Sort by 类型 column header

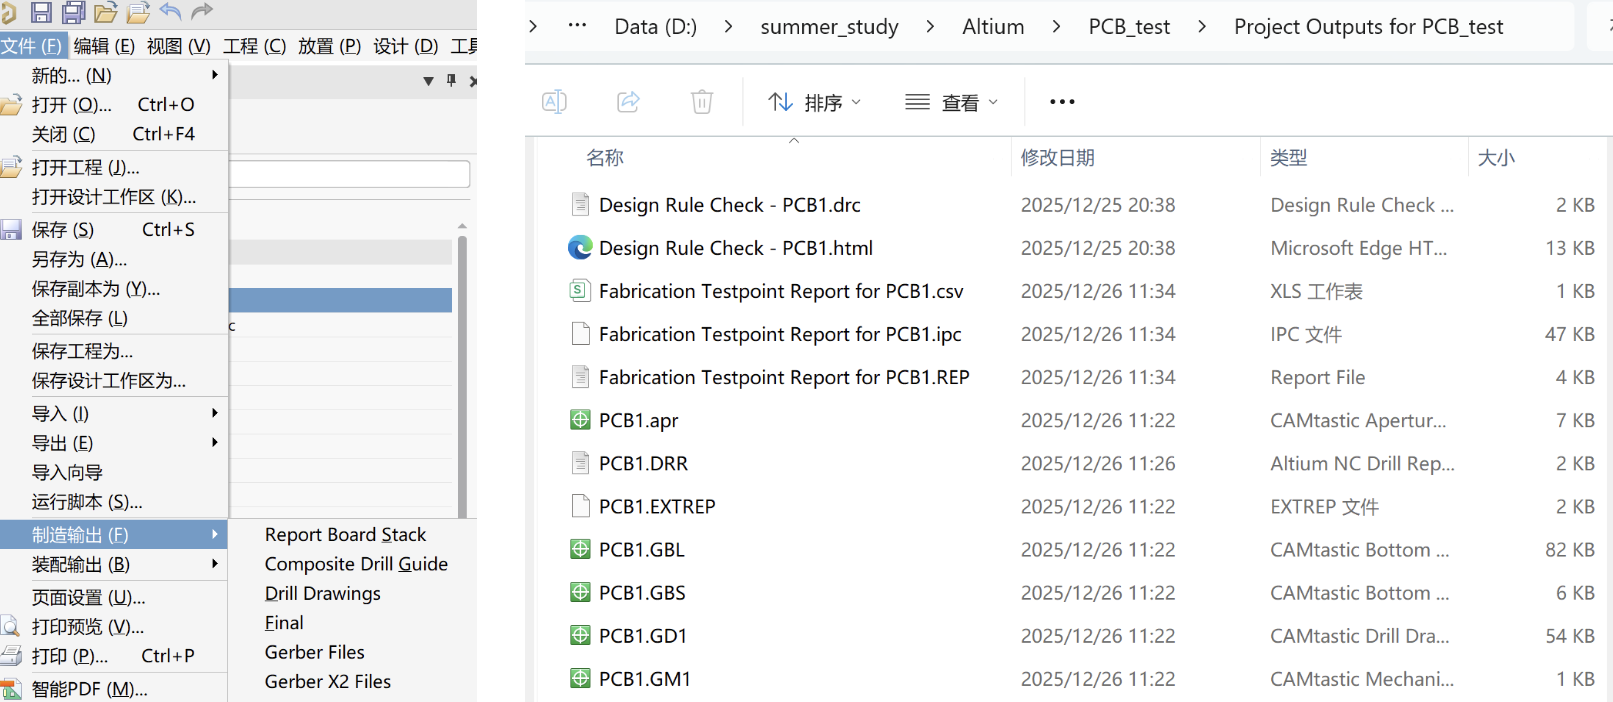[1288, 157]
